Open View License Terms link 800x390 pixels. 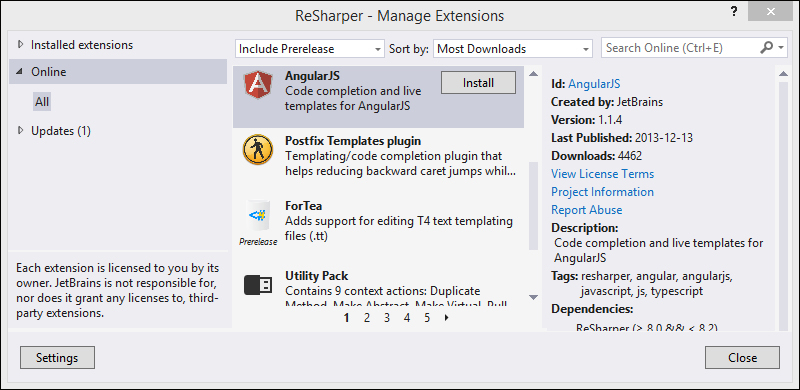pyautogui.click(x=603, y=174)
